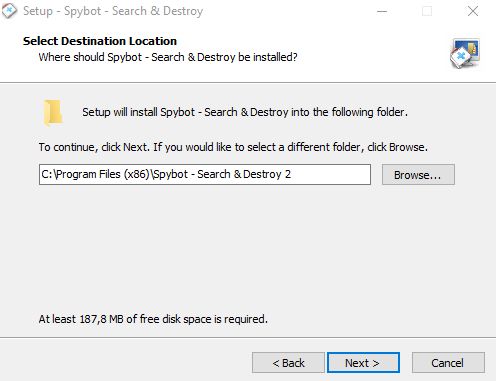Click the 'To continue, click Next' instruction text
496x381 pixels.
(233, 147)
